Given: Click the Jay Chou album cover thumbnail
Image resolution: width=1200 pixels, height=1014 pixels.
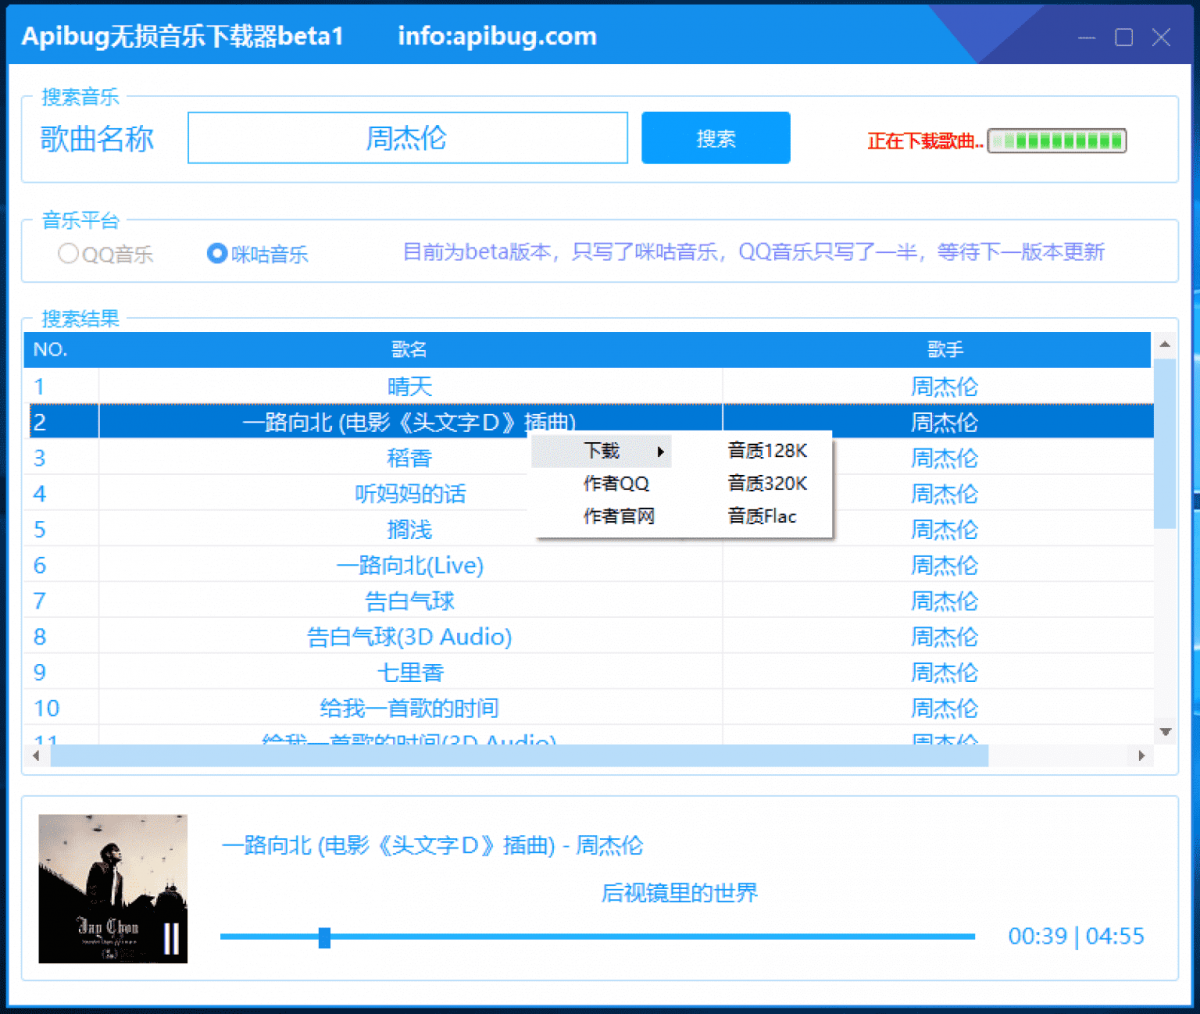Looking at the screenshot, I should pos(113,889).
